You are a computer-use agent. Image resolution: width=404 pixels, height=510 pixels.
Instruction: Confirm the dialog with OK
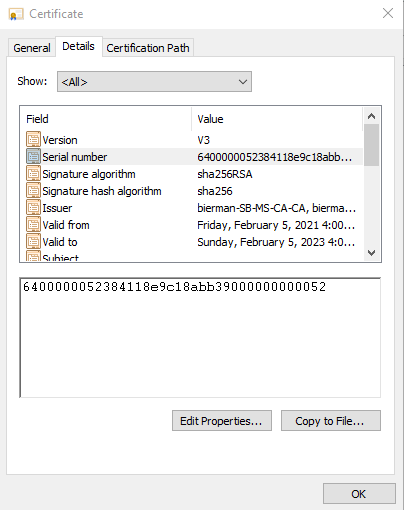(x=359, y=494)
